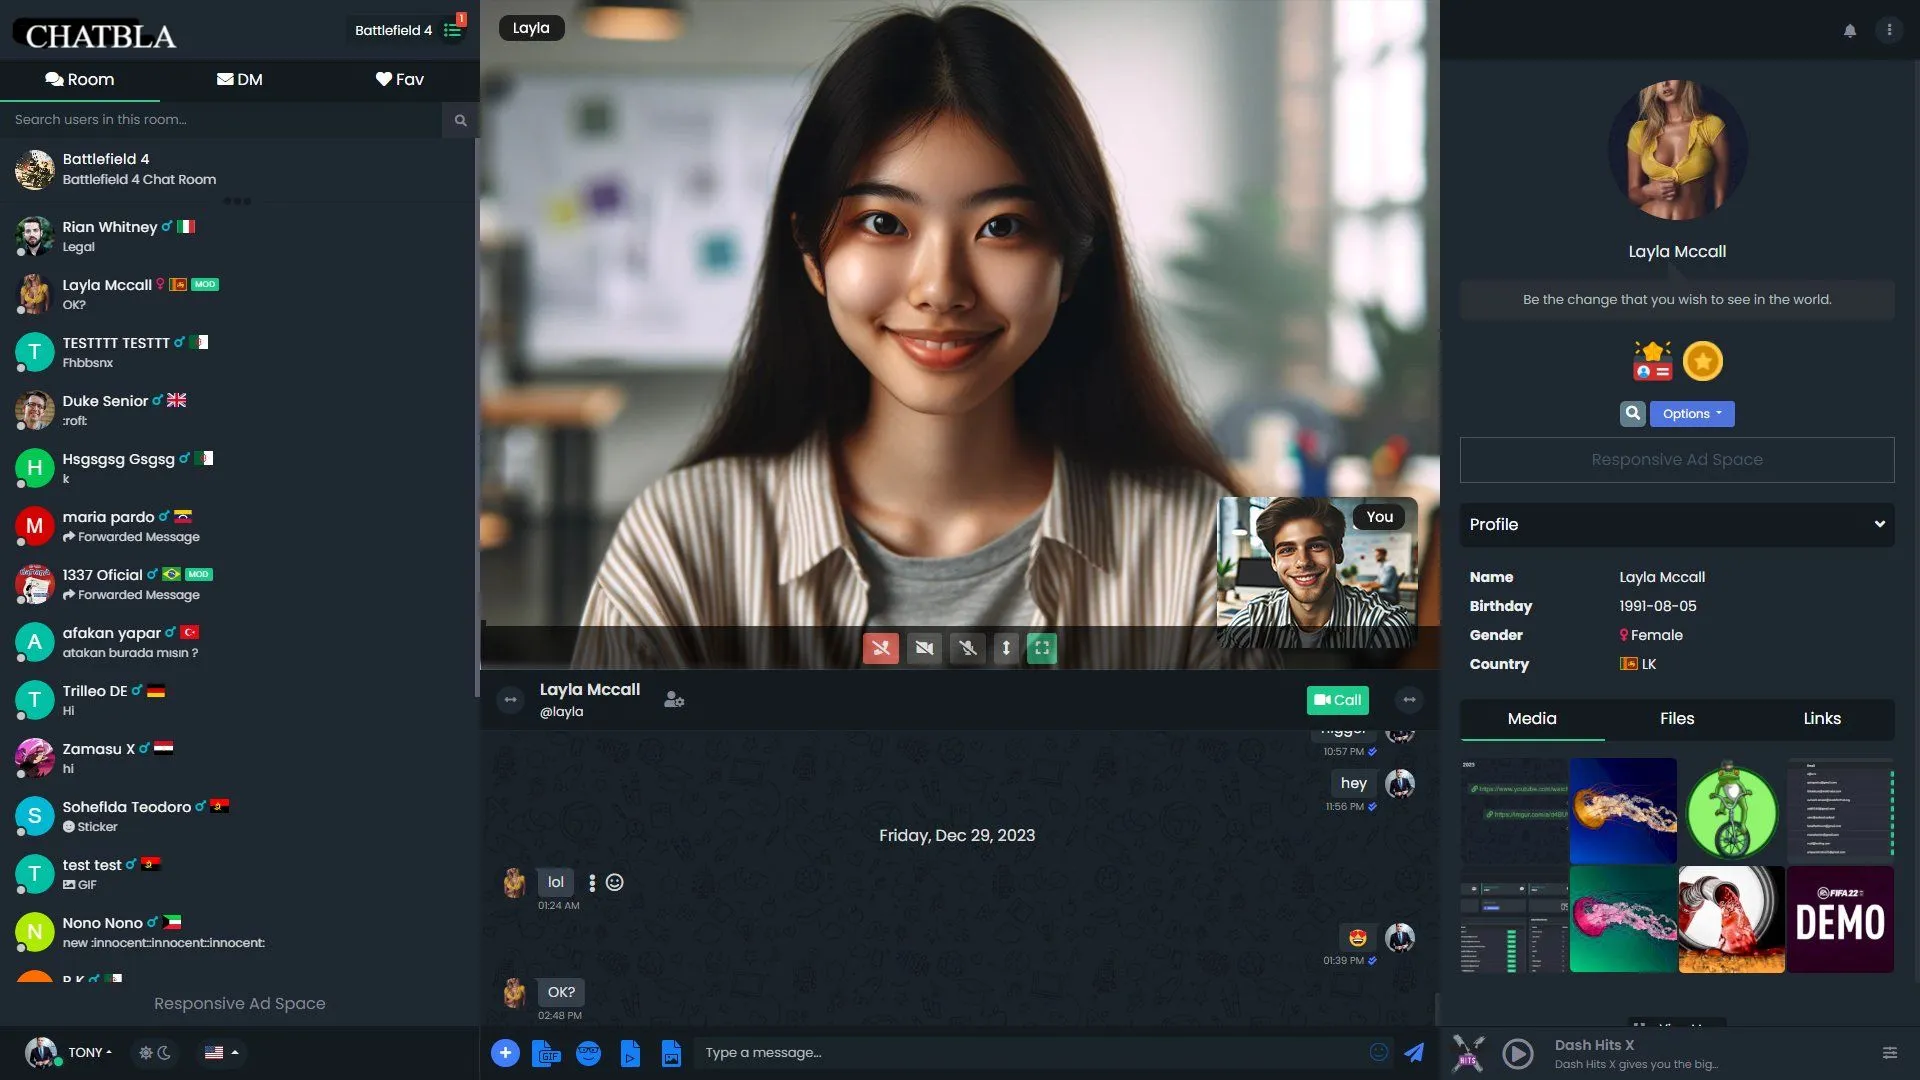This screenshot has height=1080, width=1920.
Task: Open green frog unicycle media thumbnail
Action: 1732,810
